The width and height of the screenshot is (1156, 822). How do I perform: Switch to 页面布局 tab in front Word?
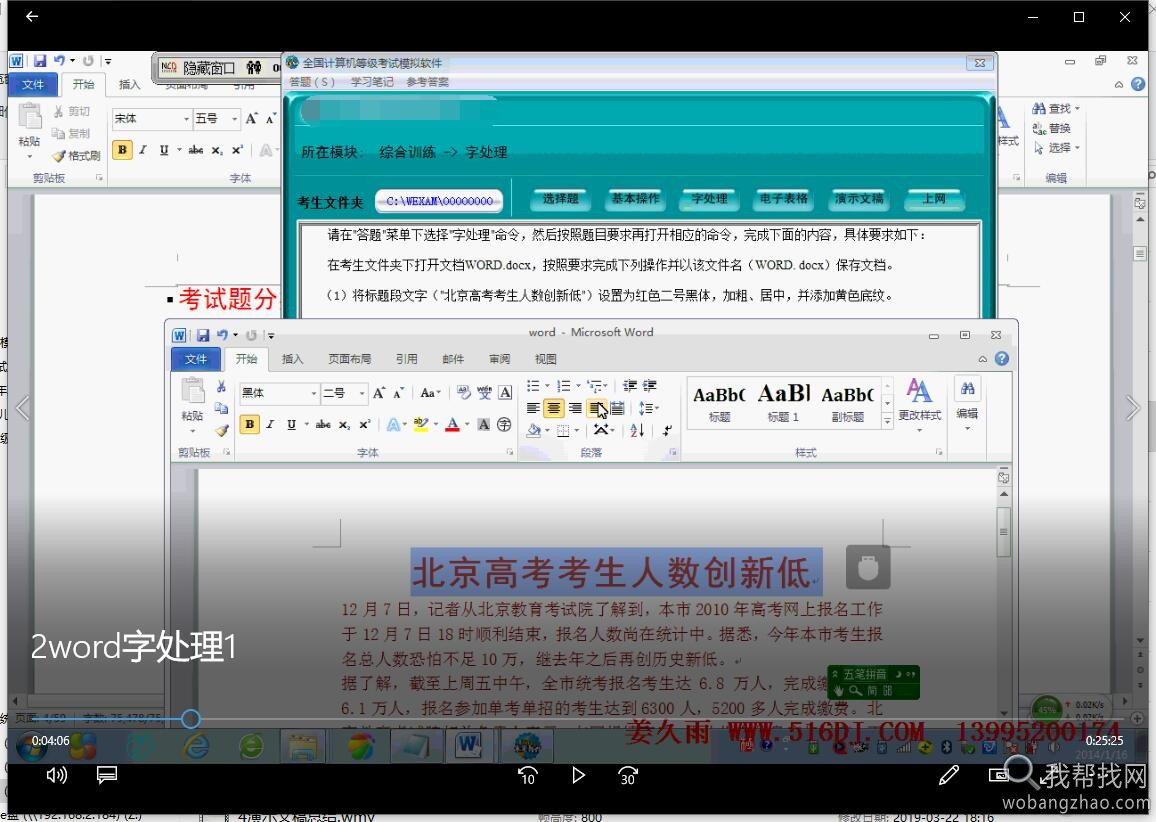(349, 359)
